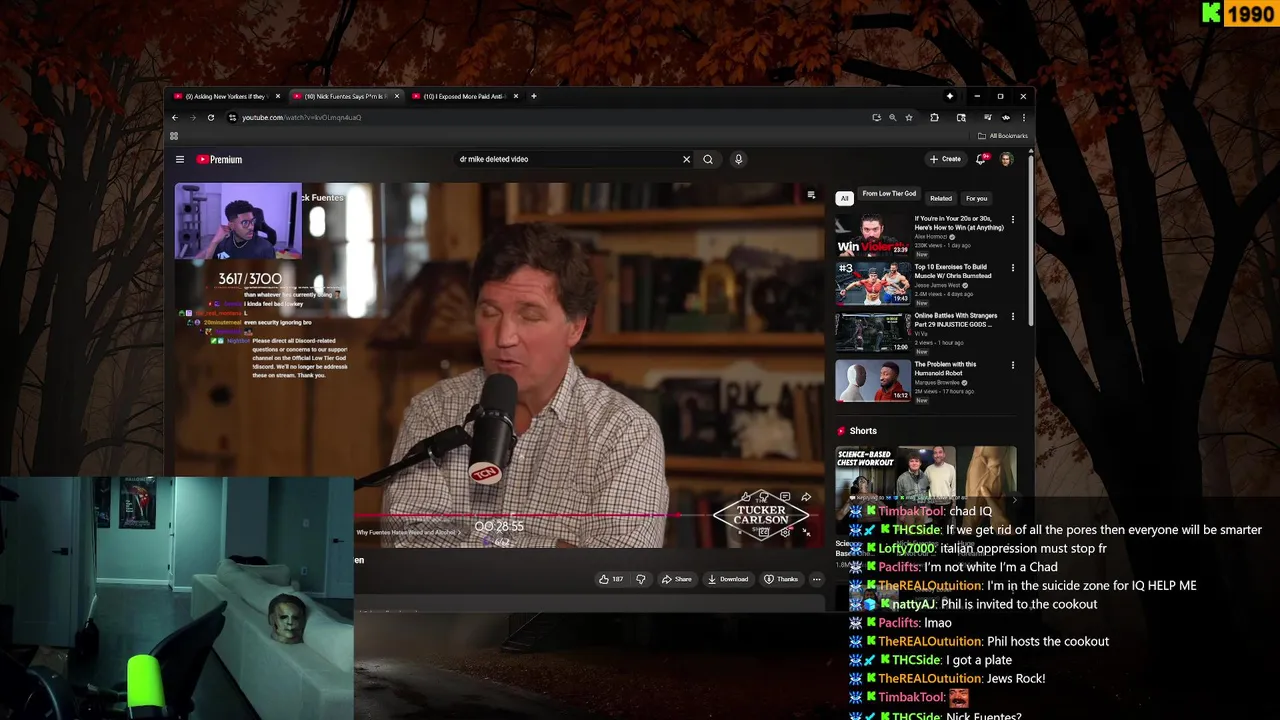Click the Create button

[945, 159]
